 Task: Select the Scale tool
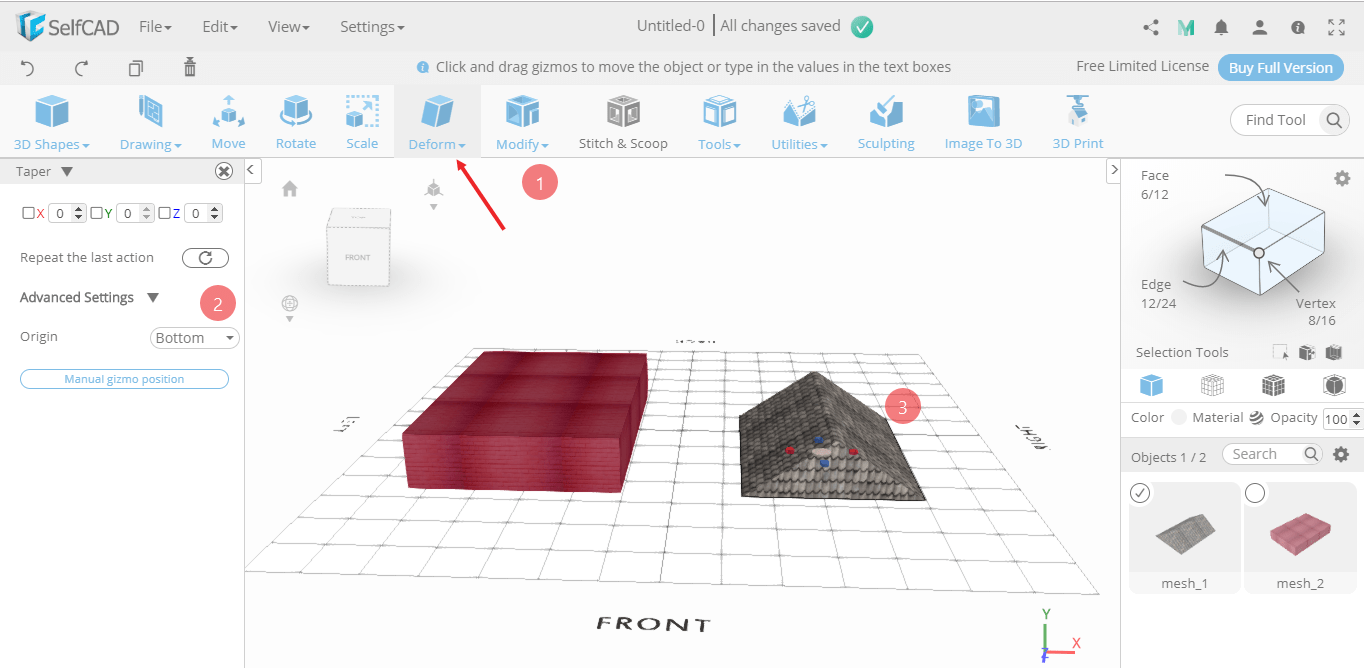coord(361,120)
